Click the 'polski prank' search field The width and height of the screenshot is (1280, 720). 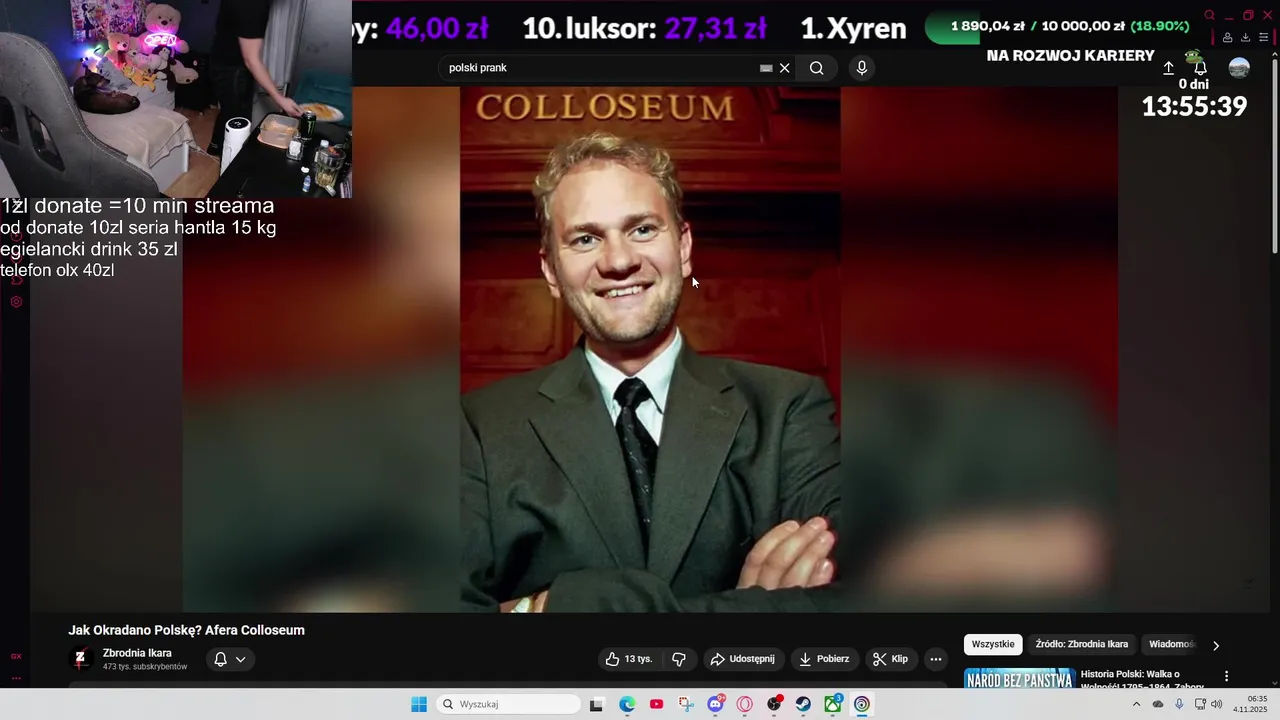tap(600, 68)
